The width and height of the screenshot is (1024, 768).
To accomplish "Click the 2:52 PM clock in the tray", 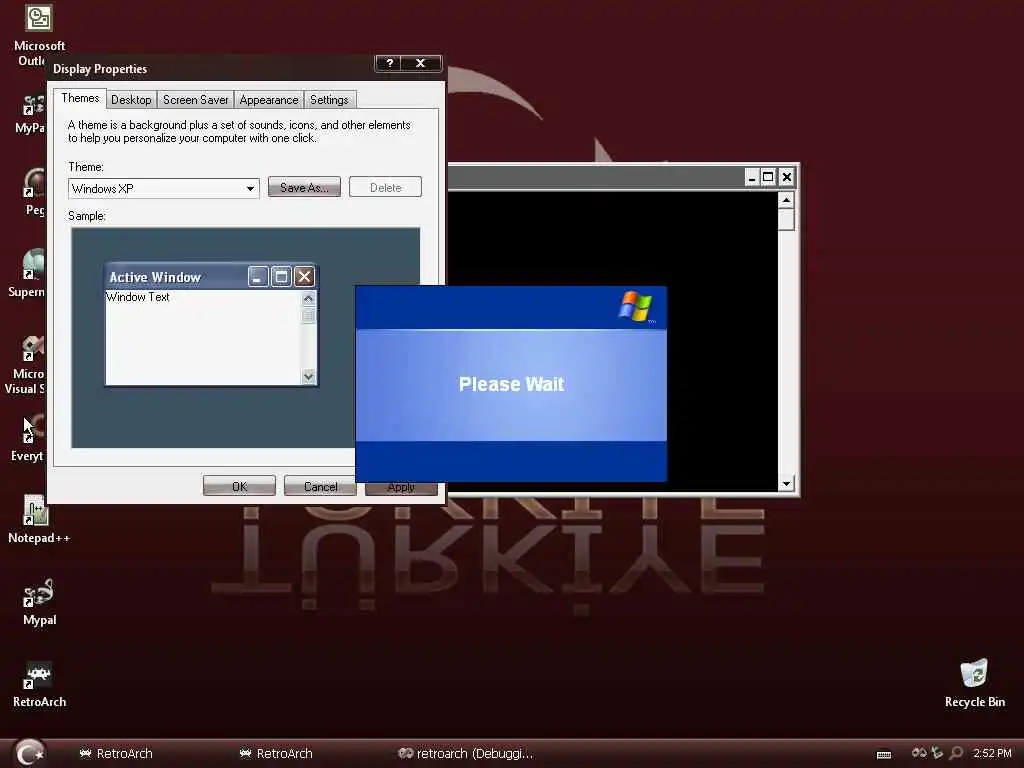I will coord(992,753).
